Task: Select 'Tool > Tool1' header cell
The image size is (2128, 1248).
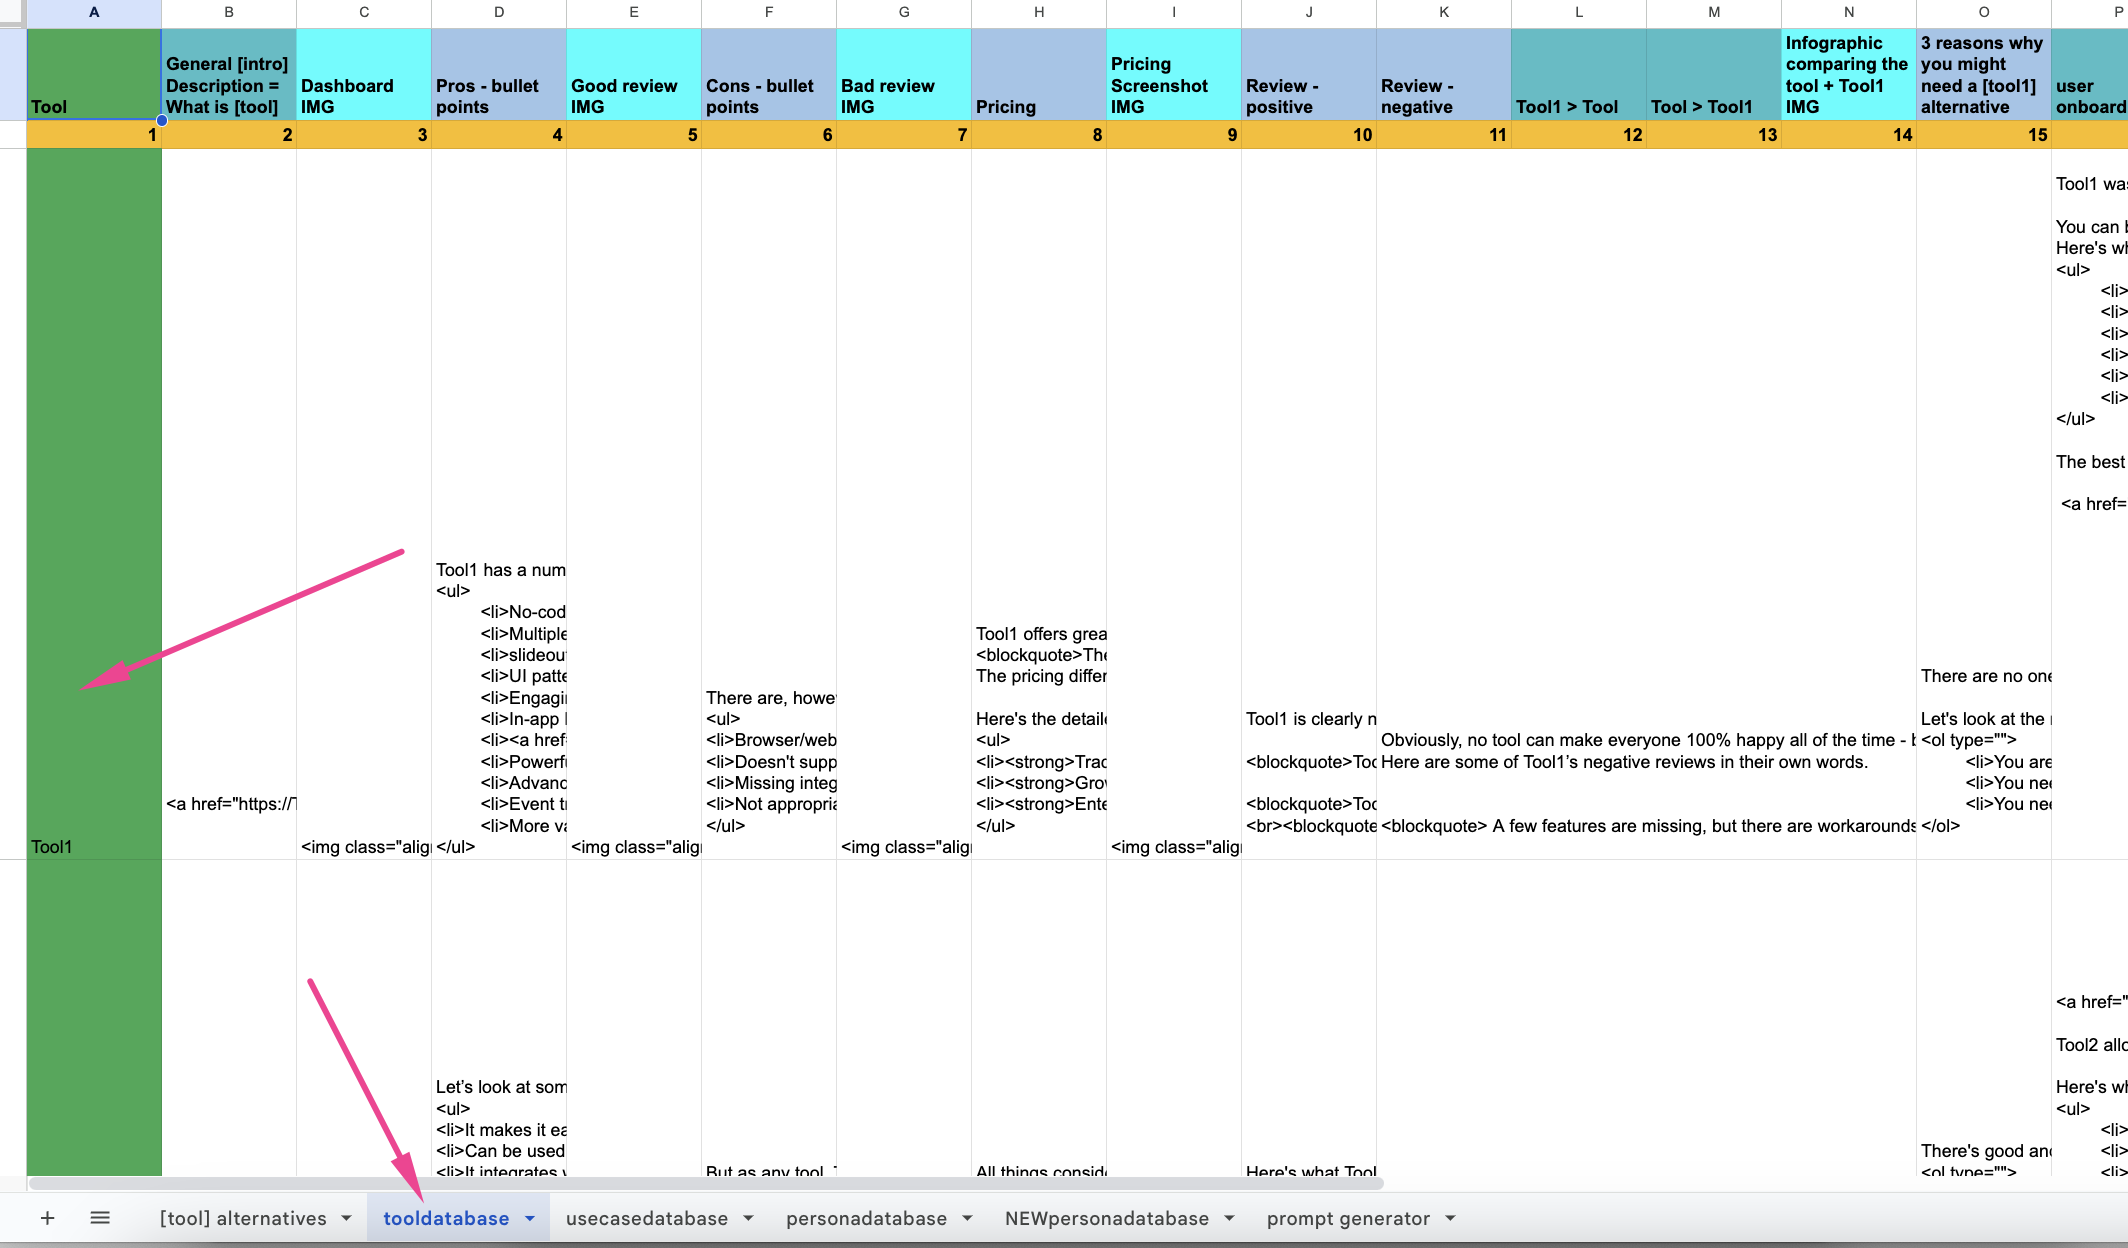Action: 1714,74
